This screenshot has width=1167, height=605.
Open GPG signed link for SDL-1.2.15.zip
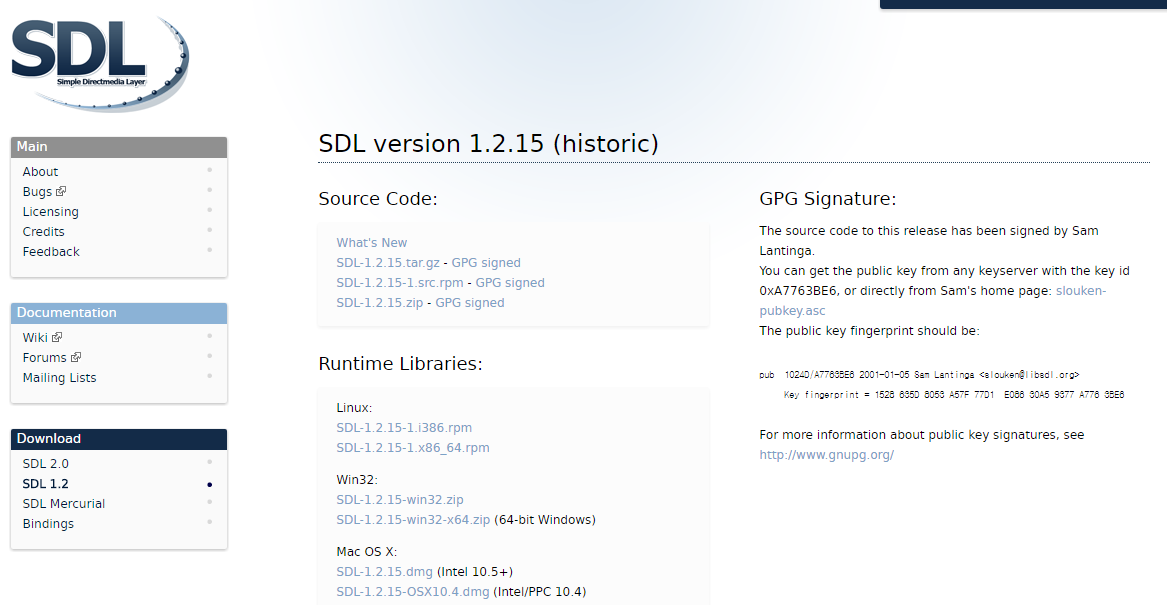470,303
